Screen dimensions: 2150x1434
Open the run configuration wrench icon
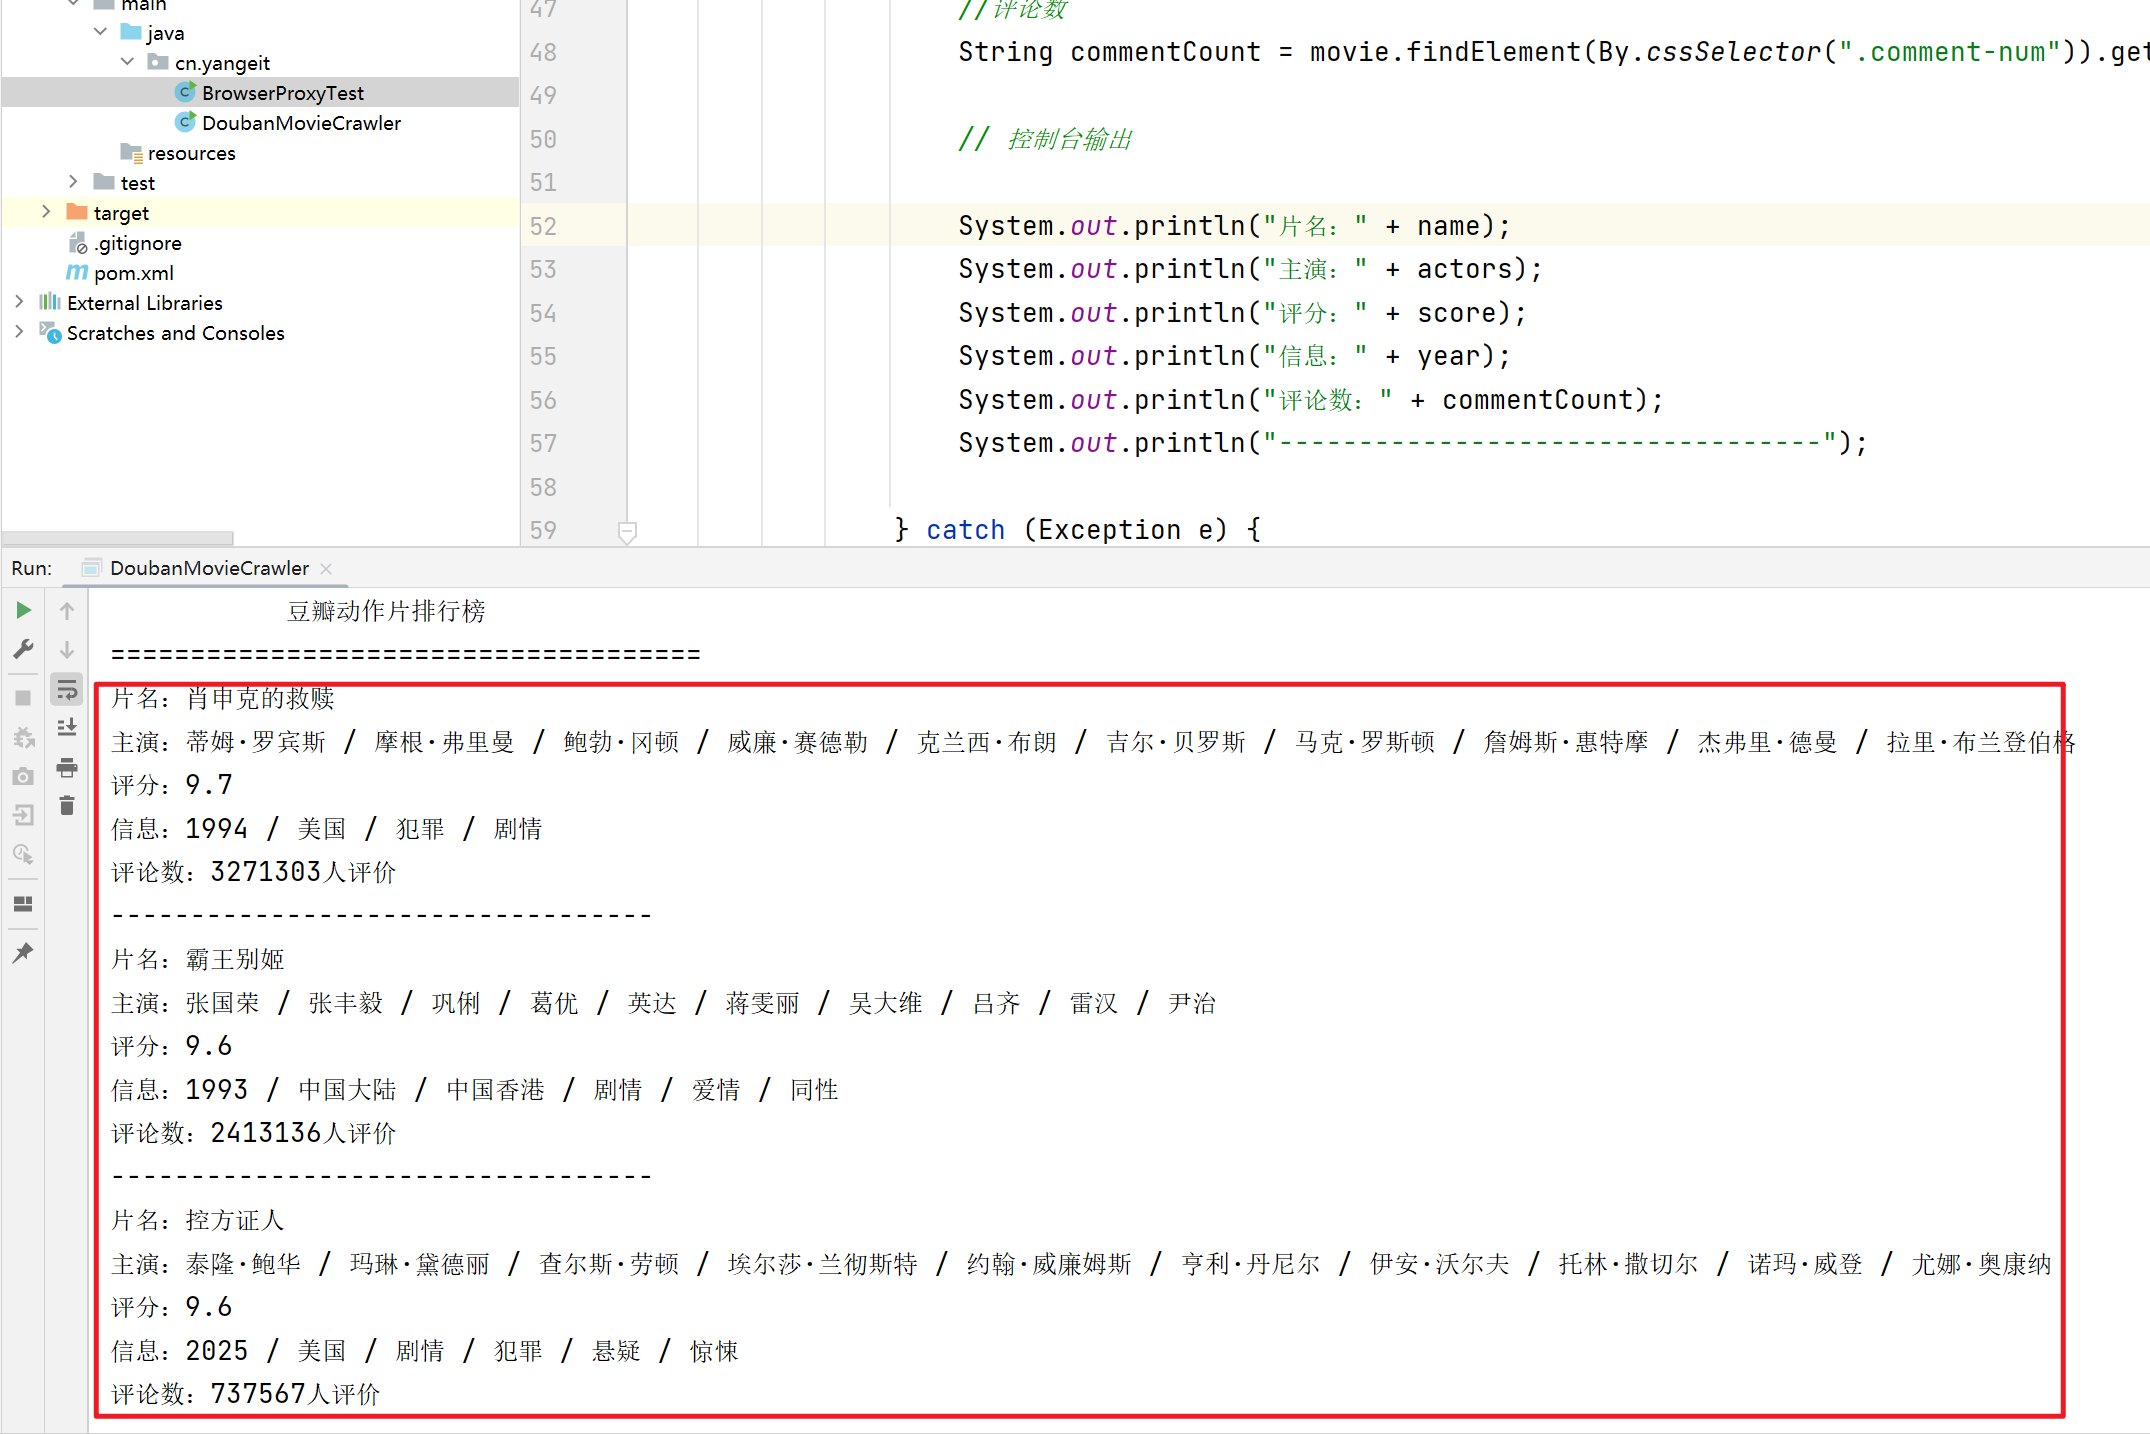[x=23, y=649]
